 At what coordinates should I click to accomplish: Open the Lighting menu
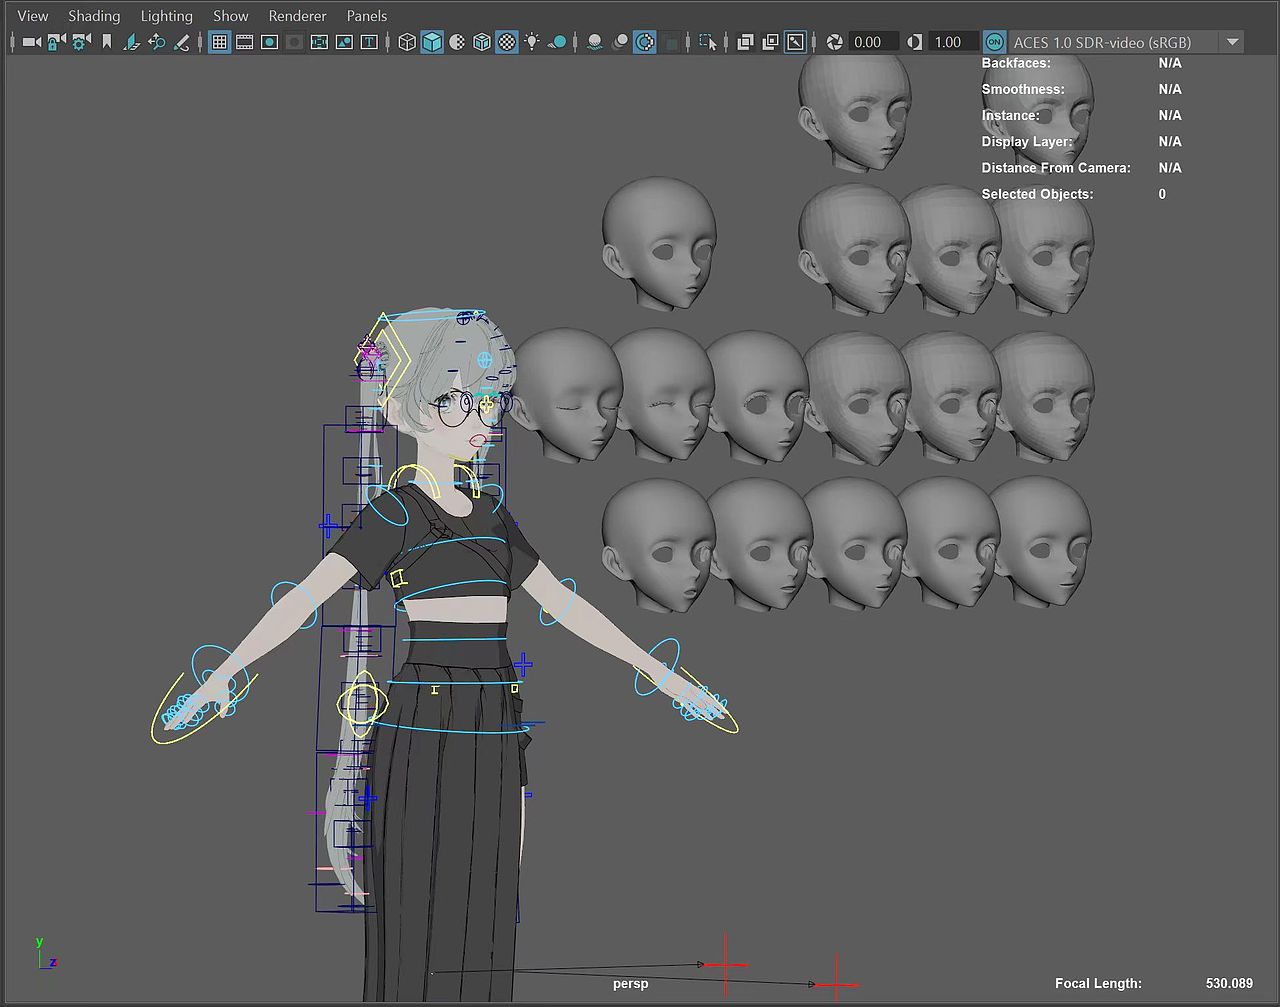tap(167, 16)
